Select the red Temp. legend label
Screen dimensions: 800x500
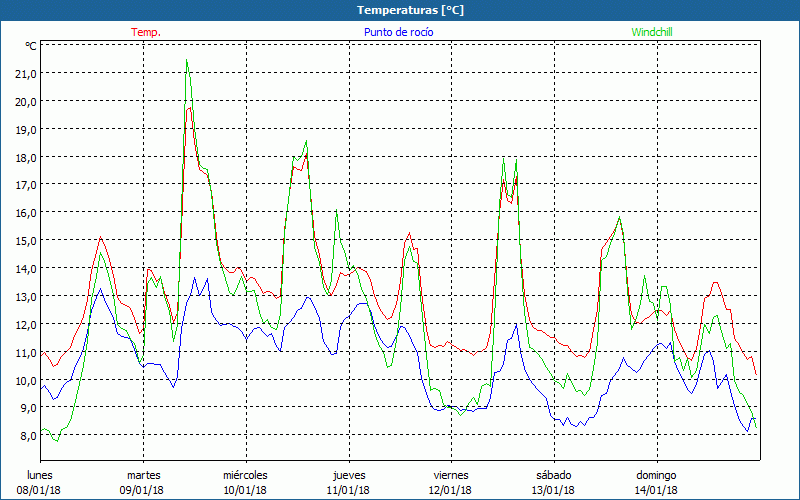click(x=146, y=32)
